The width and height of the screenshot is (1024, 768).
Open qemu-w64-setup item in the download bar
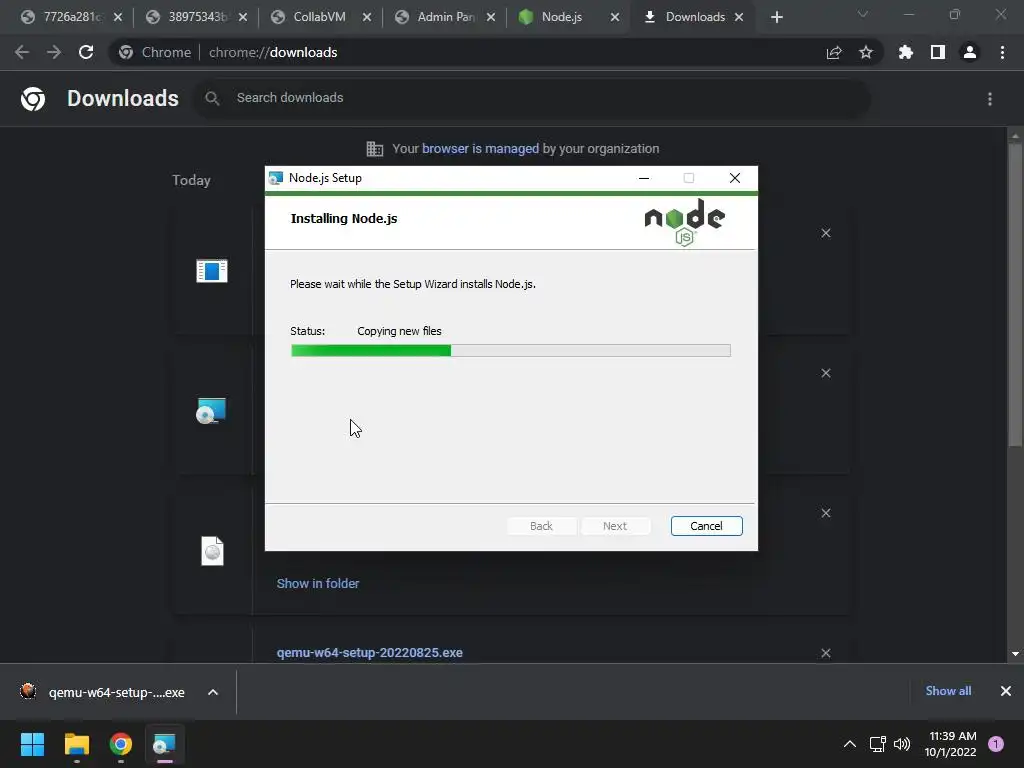click(x=106, y=692)
